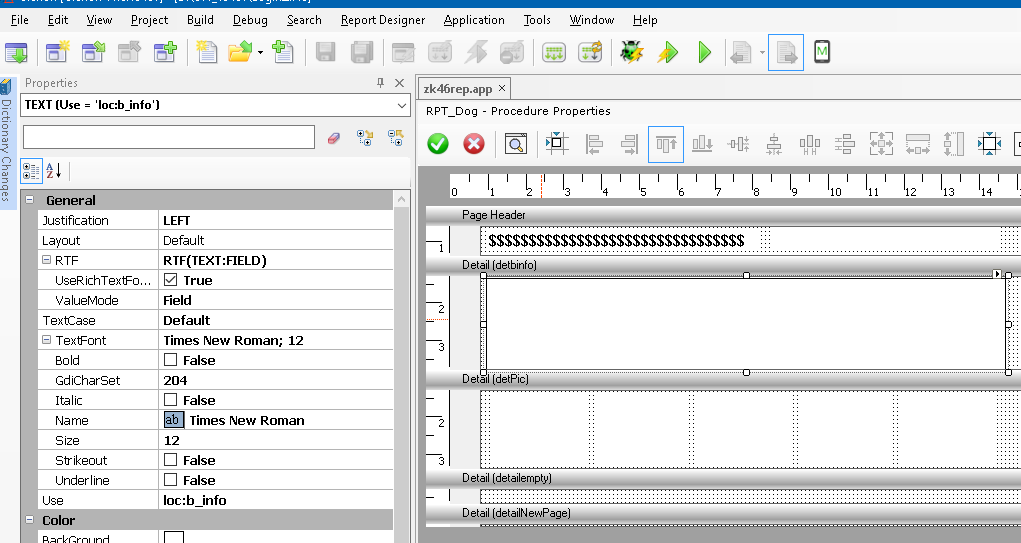
Task: Tick the Italic checkbox
Action: point(171,400)
